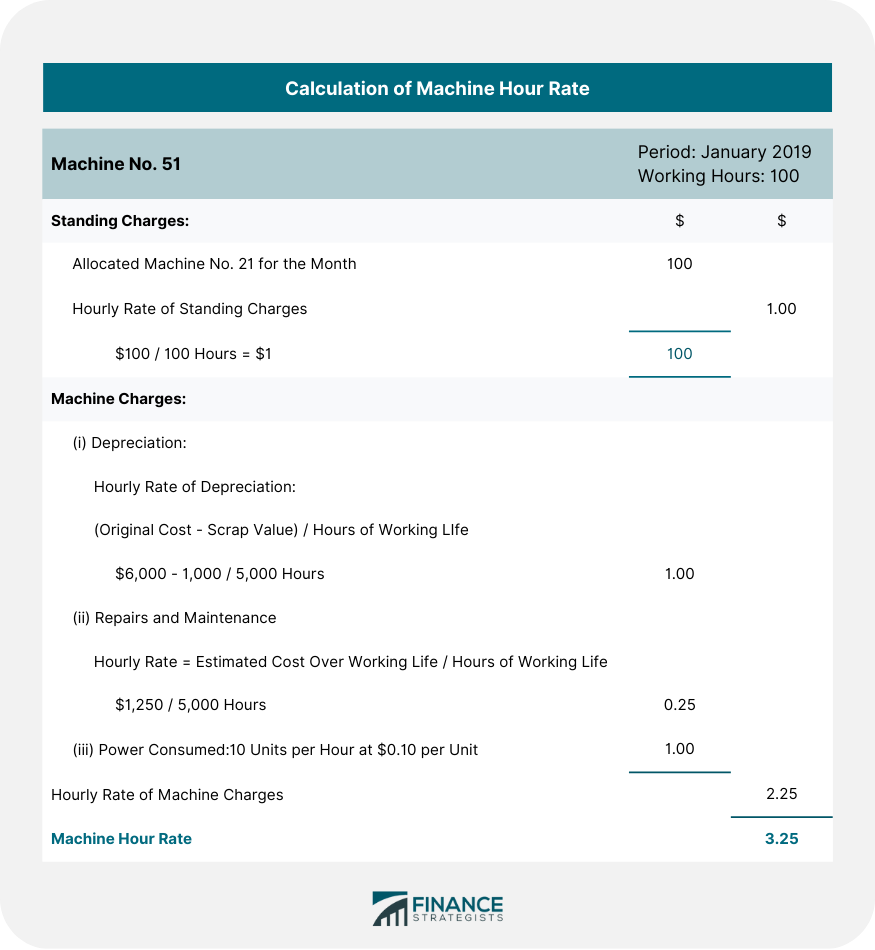Select the Period: January 2019 text
This screenshot has width=875, height=950.
(x=724, y=152)
